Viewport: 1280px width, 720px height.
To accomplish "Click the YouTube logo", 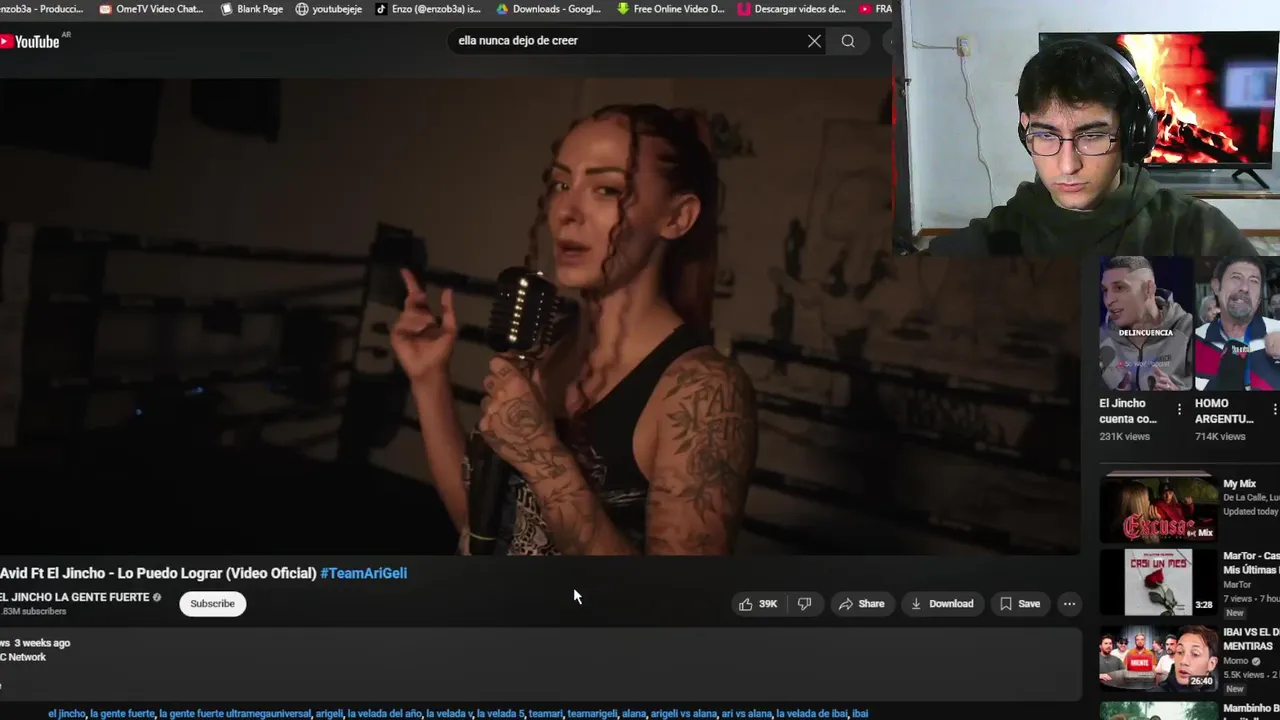I will click(30, 41).
